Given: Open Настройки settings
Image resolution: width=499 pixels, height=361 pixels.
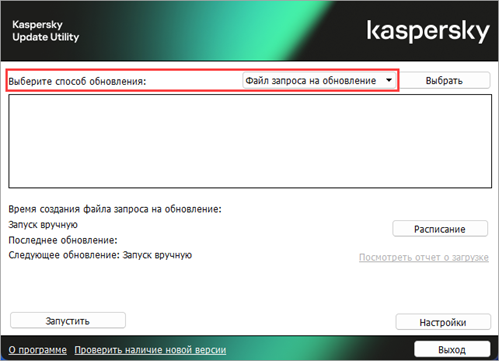Looking at the screenshot, I should pyautogui.click(x=443, y=322).
